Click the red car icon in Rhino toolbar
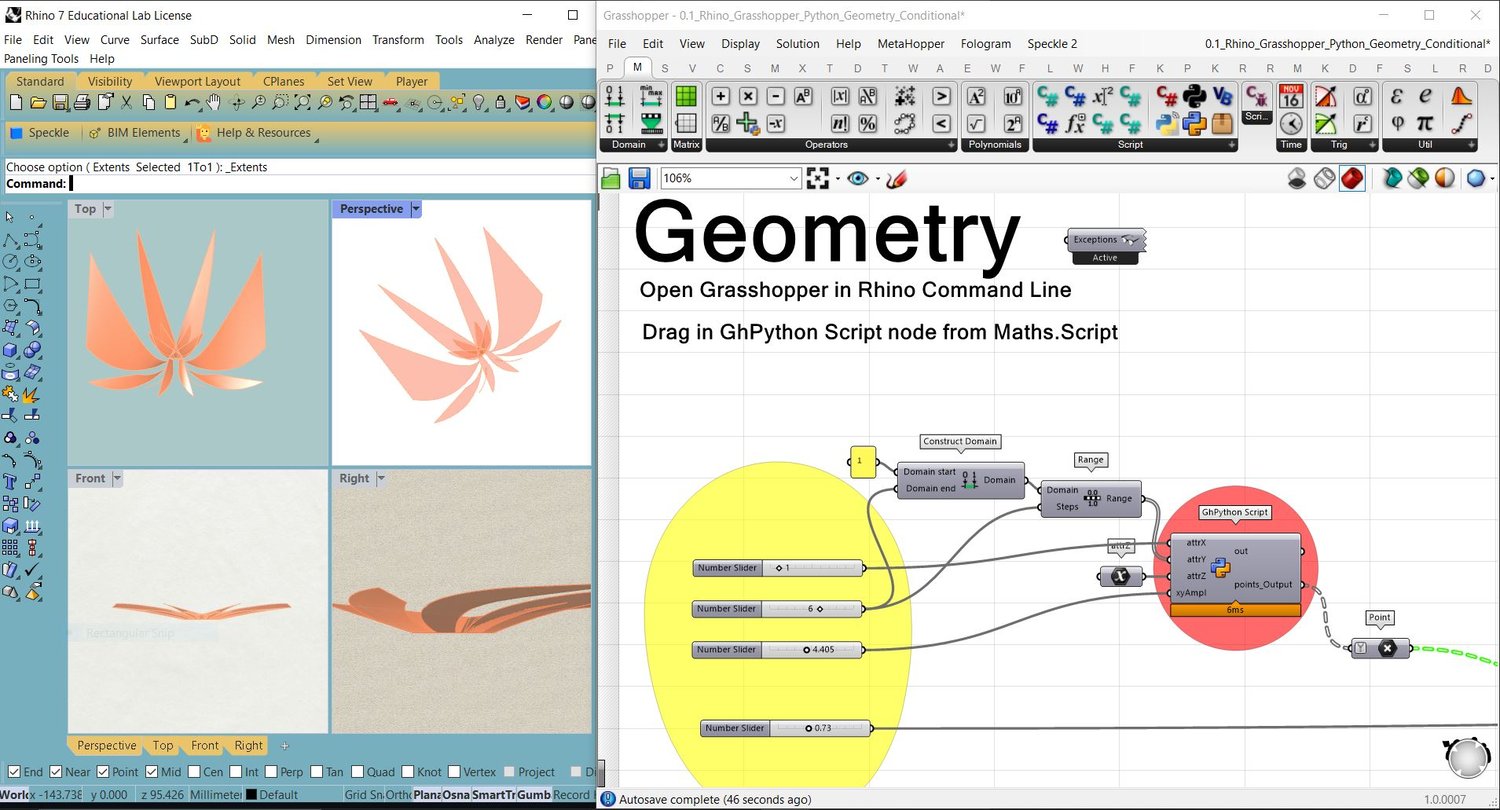 pos(390,102)
